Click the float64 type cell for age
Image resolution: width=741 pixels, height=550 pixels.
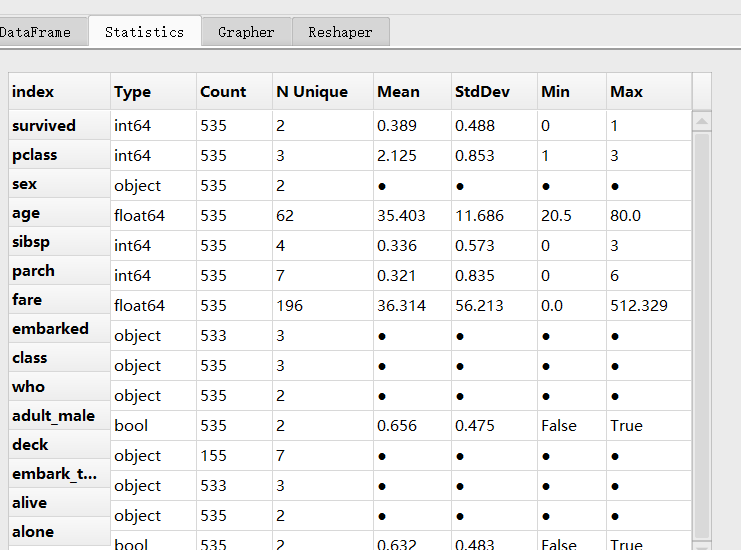154,215
